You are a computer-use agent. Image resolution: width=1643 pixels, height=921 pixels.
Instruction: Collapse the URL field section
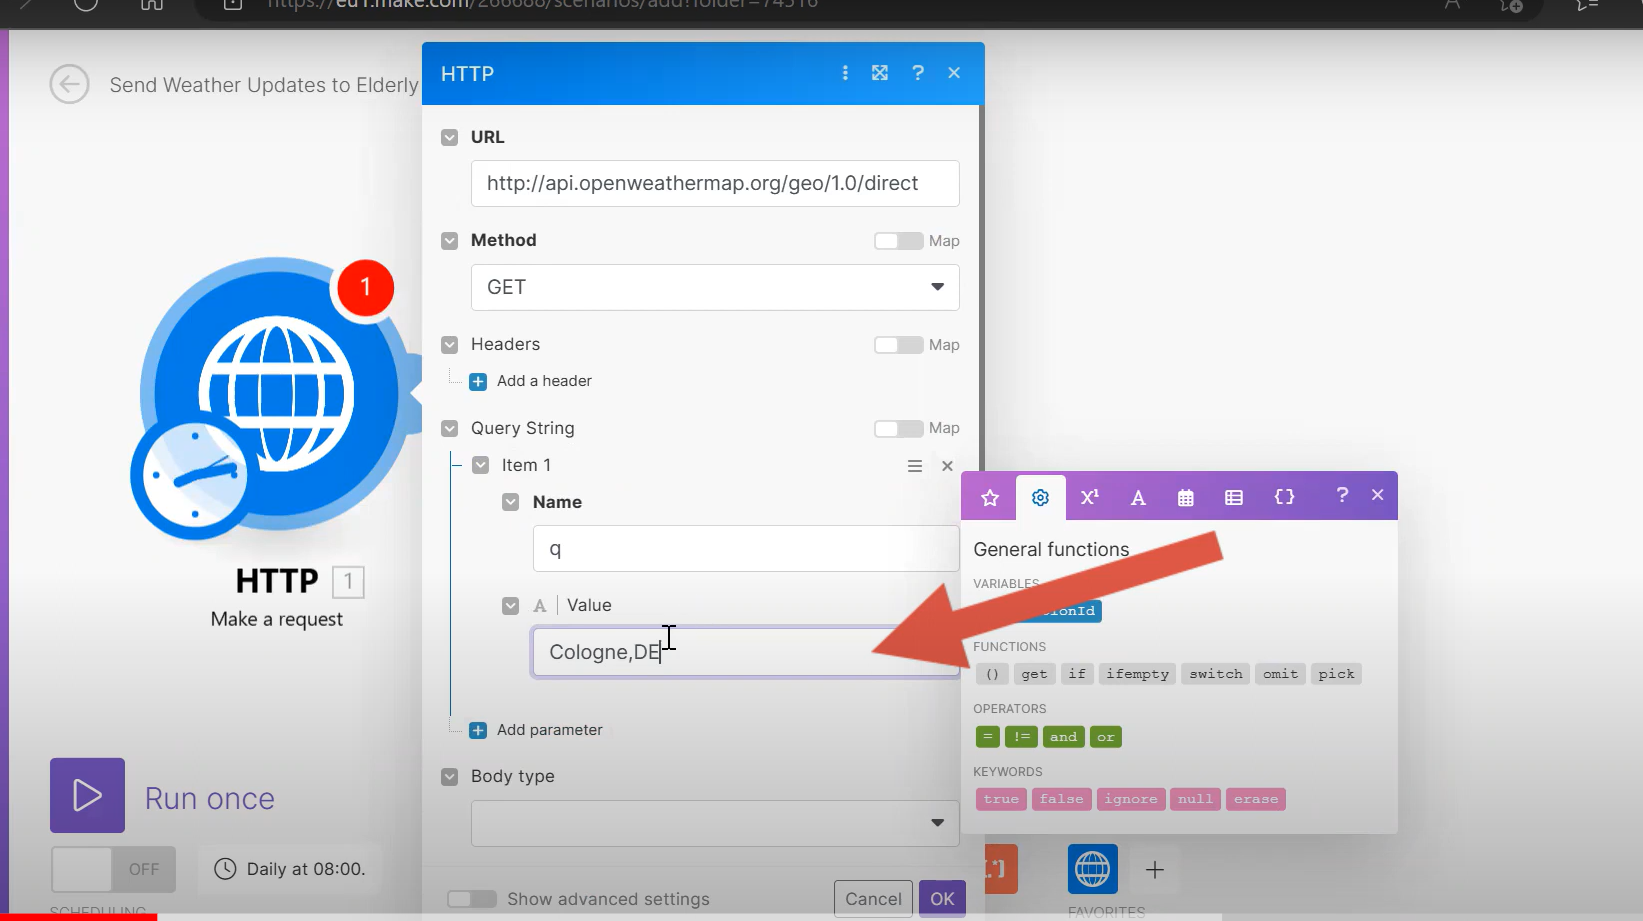point(450,137)
